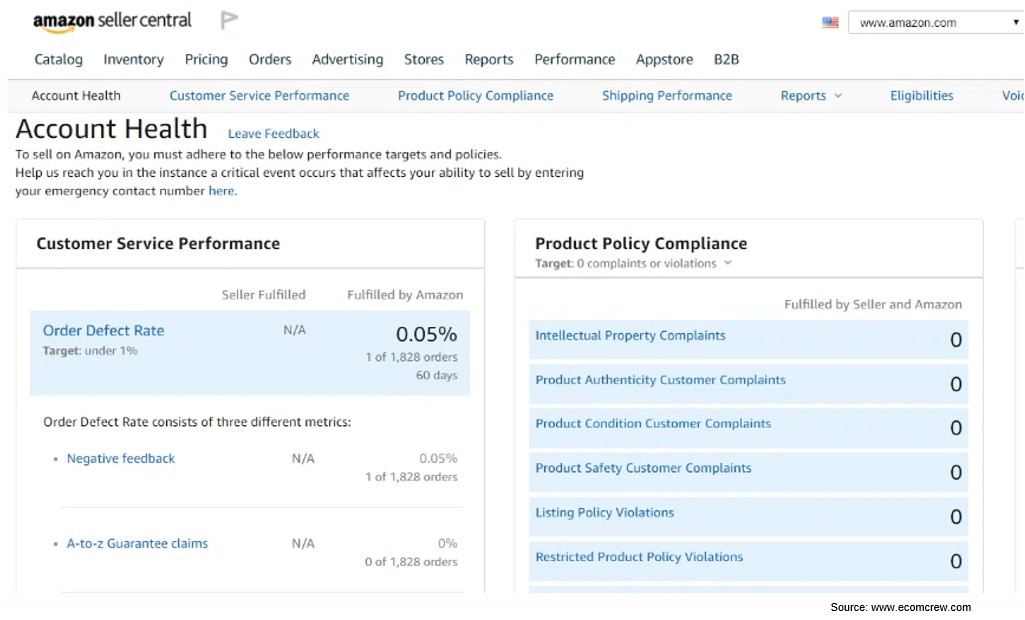Screen dimensions: 1025x620
Task: Open the Order Defect Rate link
Action: point(103,330)
